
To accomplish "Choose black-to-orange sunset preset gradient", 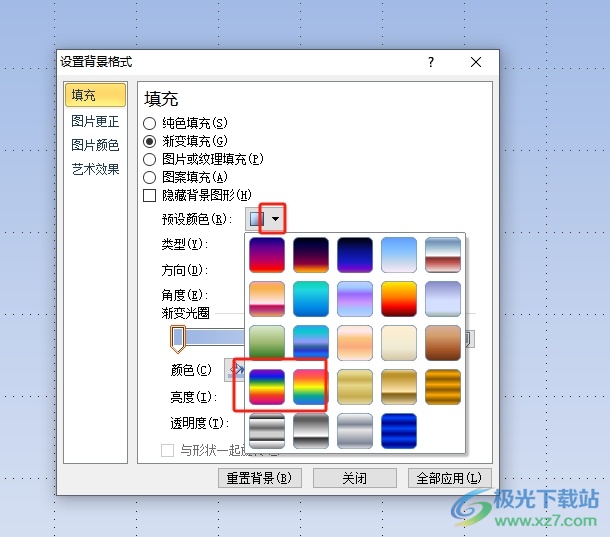I will [311, 255].
